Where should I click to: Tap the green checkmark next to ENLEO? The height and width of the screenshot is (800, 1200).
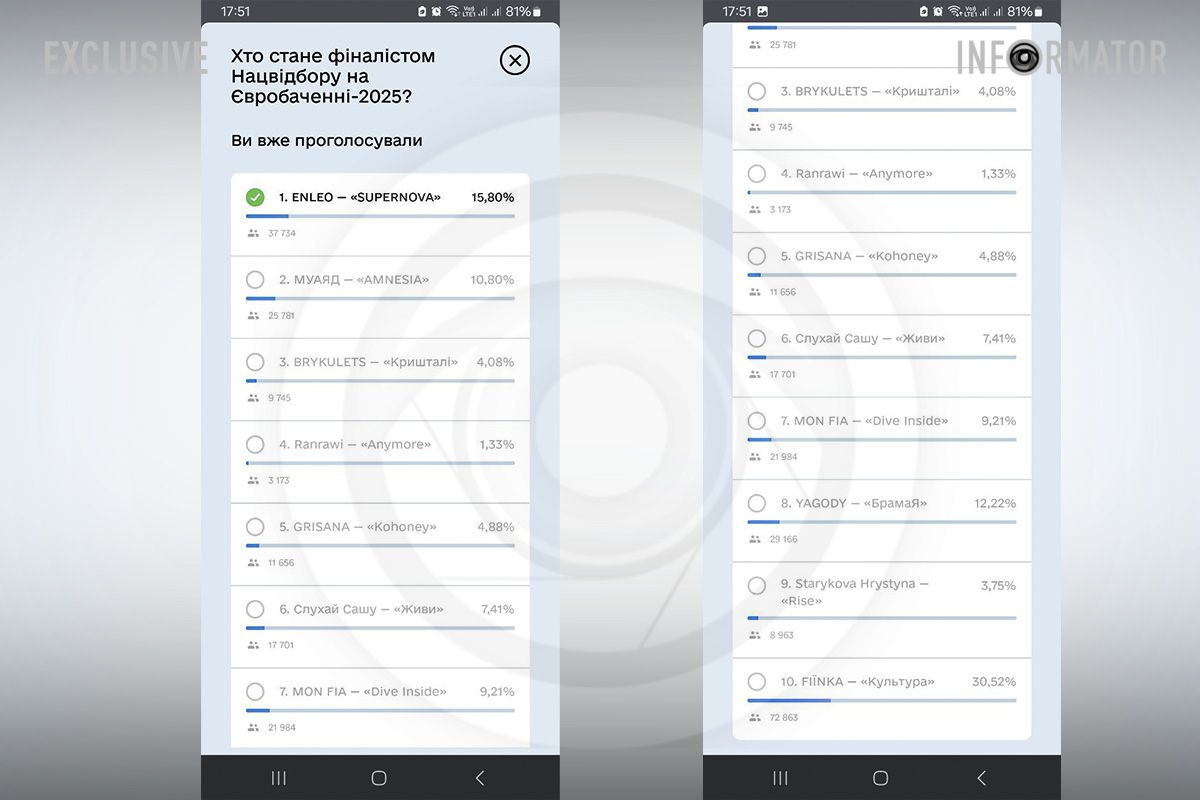255,197
